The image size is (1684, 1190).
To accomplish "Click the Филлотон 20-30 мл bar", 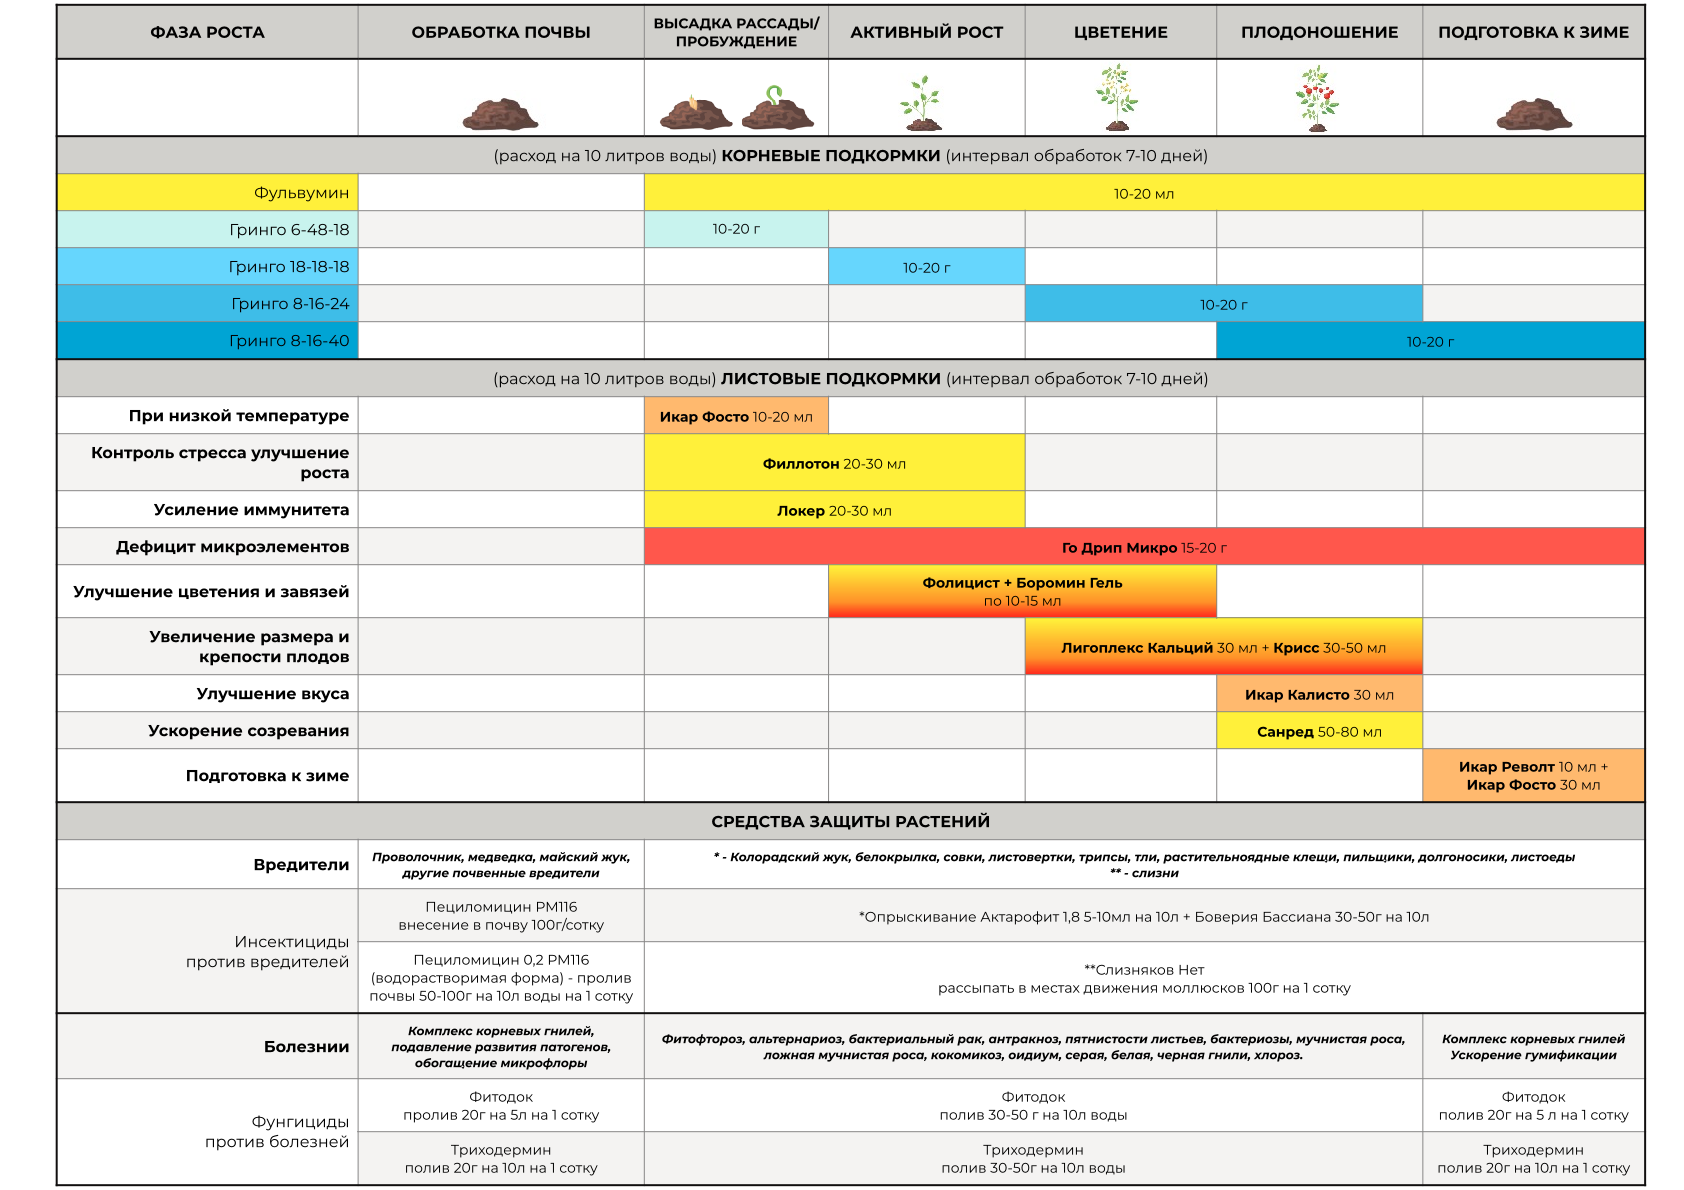I will click(x=835, y=462).
